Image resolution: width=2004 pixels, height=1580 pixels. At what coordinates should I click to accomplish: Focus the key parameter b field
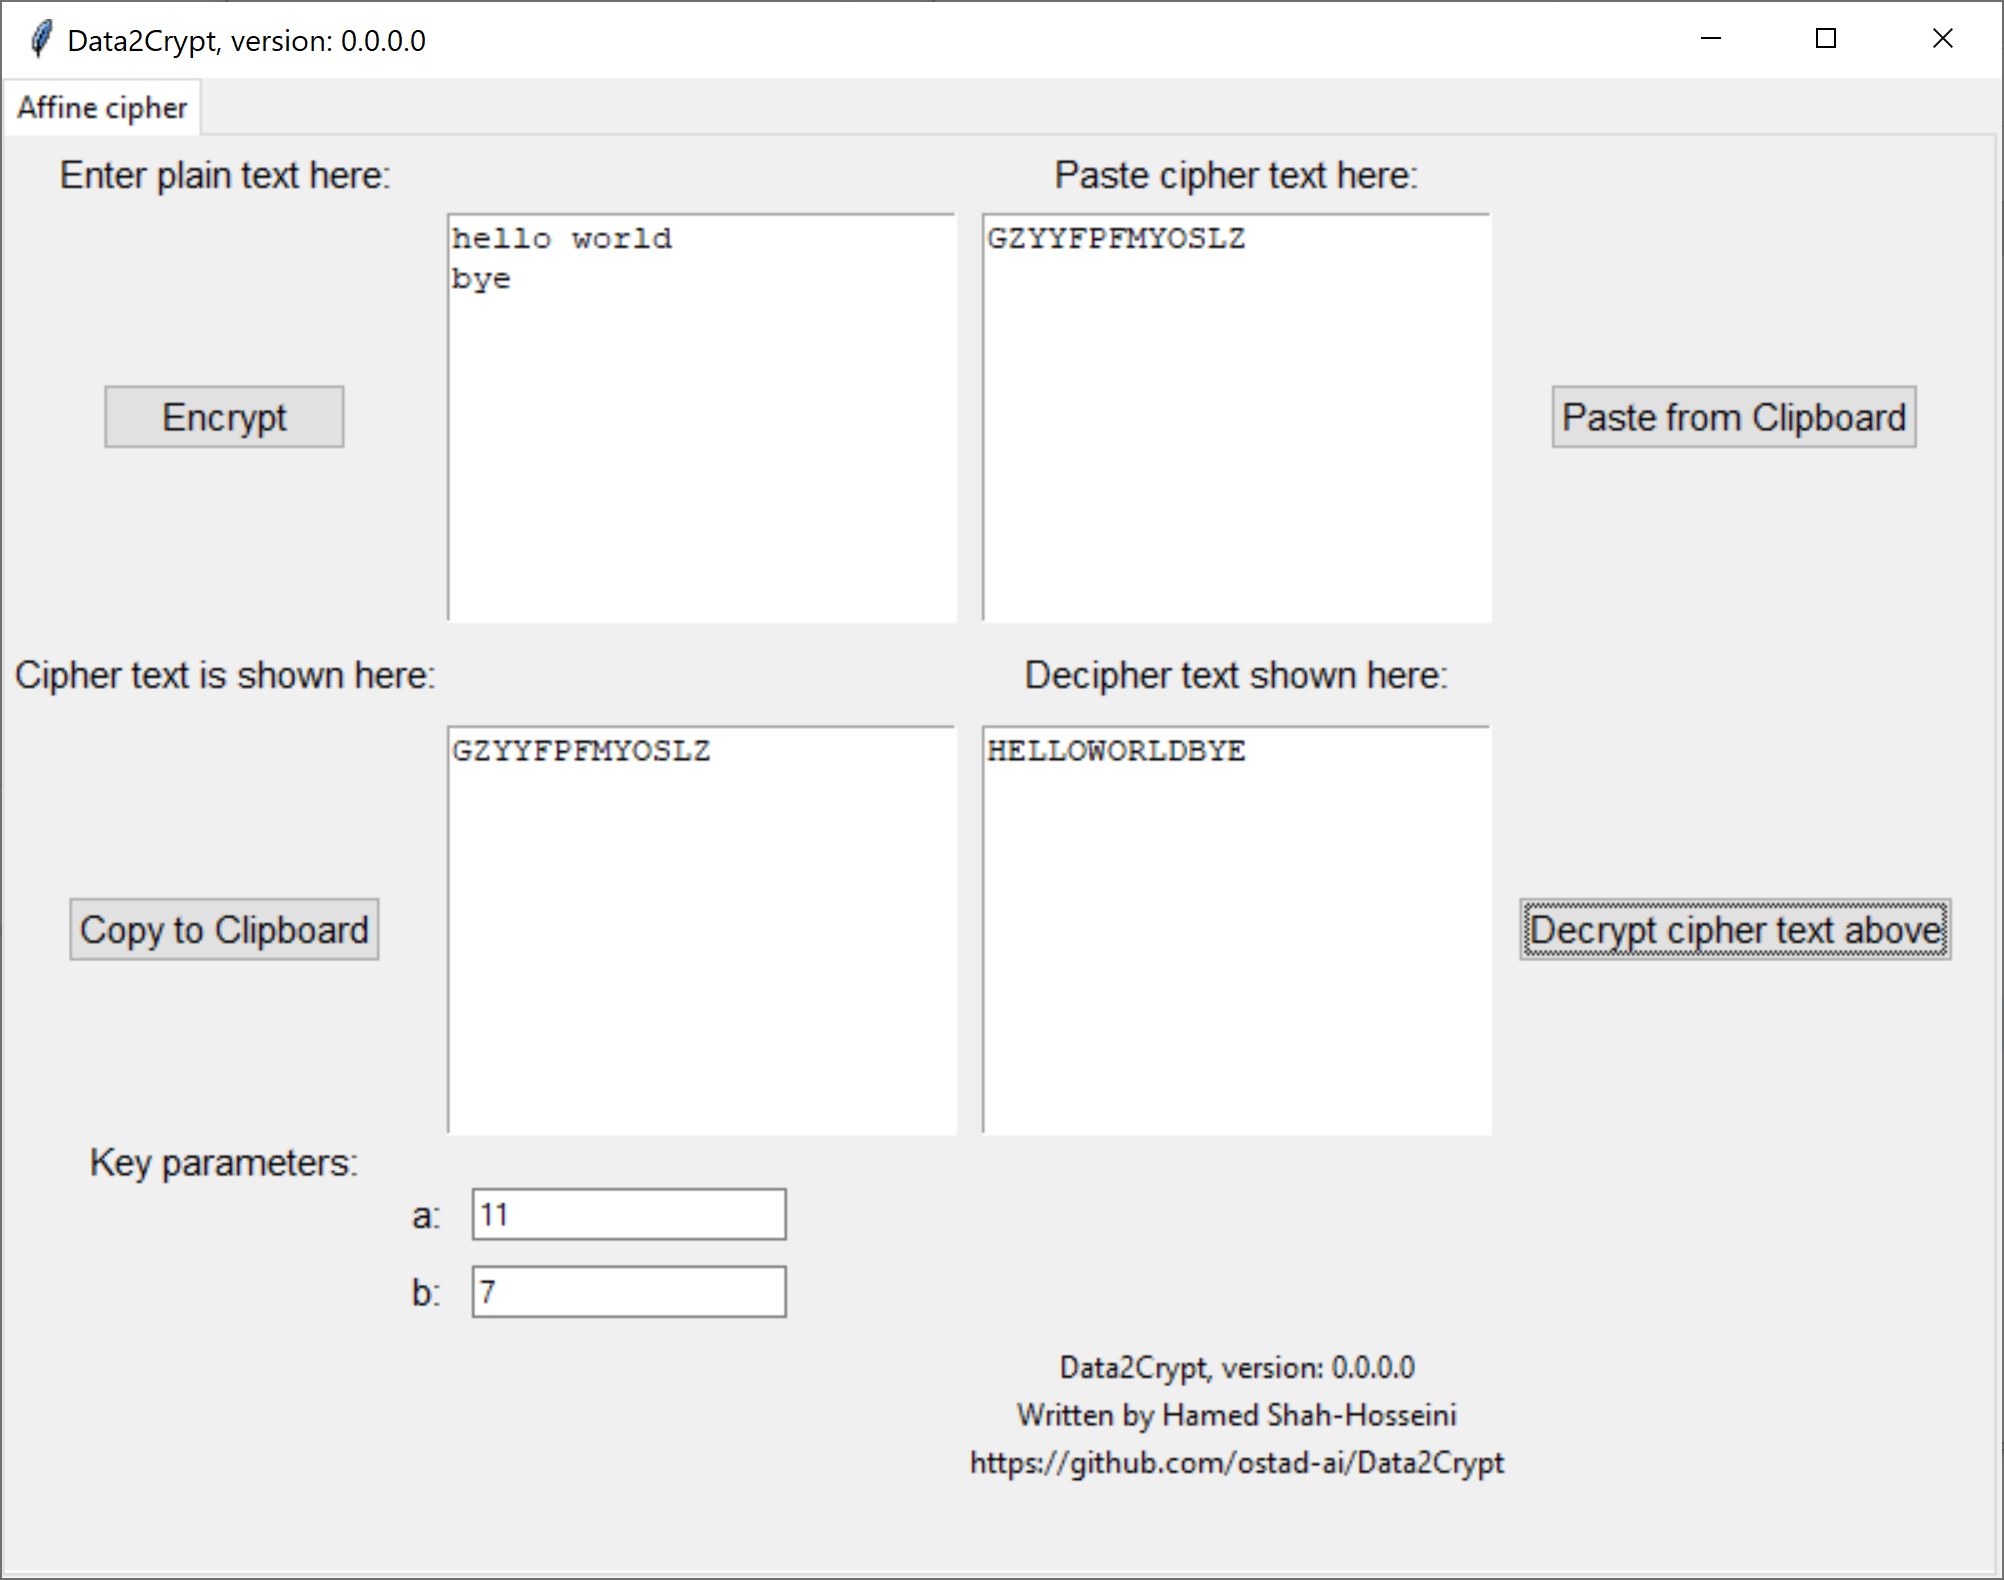click(x=629, y=1292)
